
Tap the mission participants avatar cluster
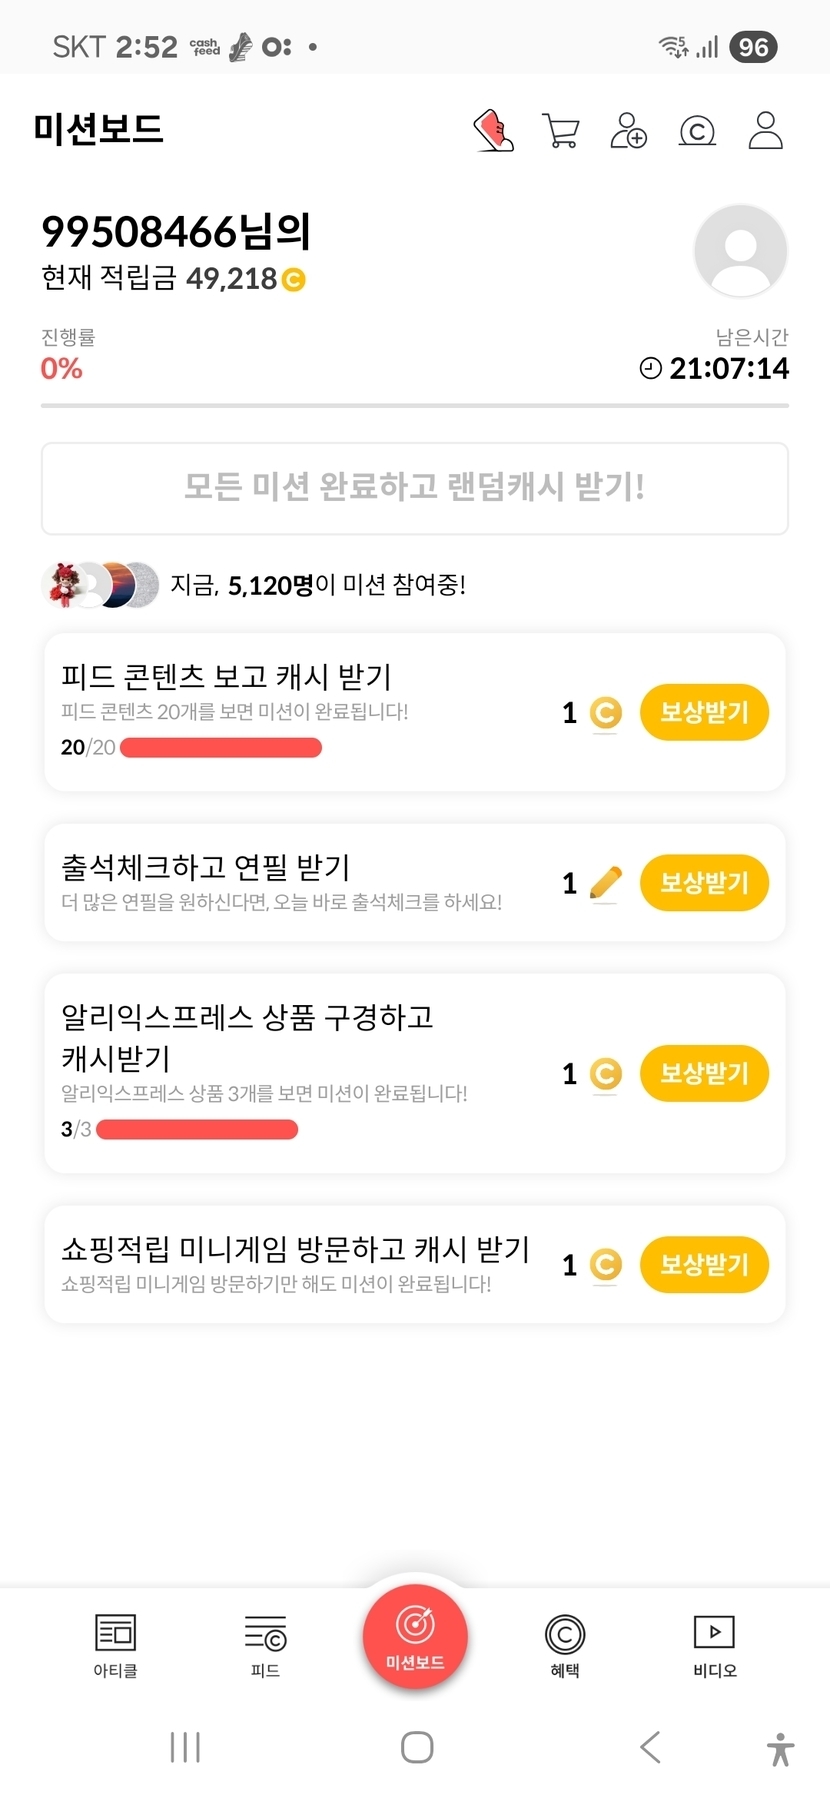[x=100, y=585]
